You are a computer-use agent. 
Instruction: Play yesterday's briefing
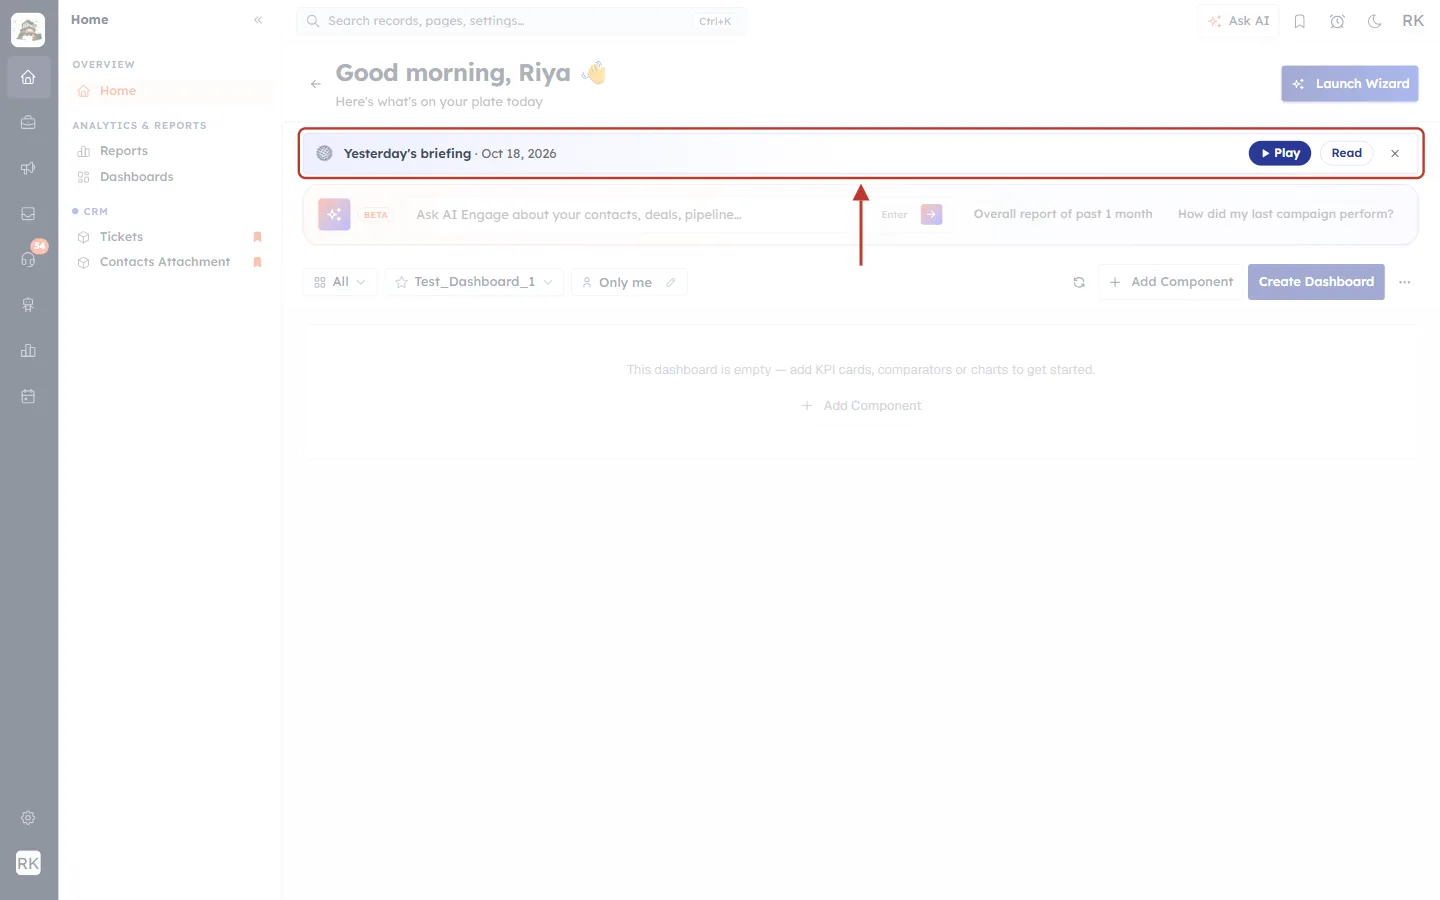tap(1279, 153)
